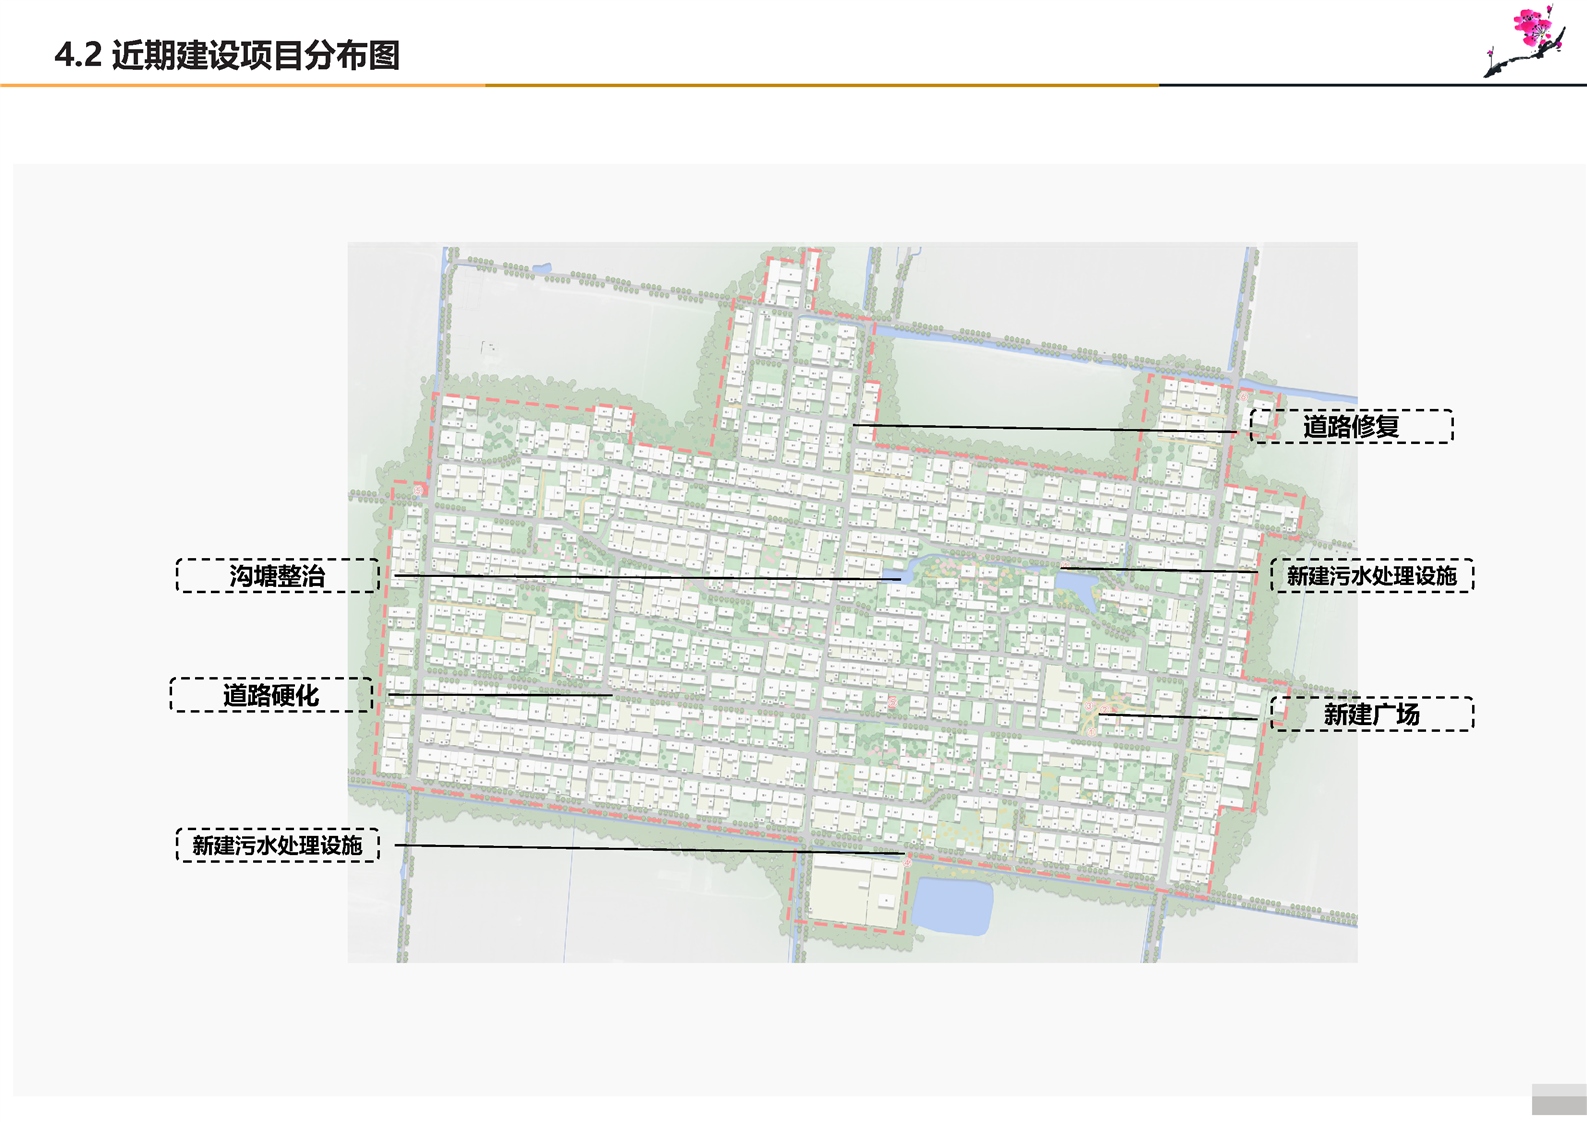
Task: Click the map end of 道路修复 leader line
Action: point(855,426)
